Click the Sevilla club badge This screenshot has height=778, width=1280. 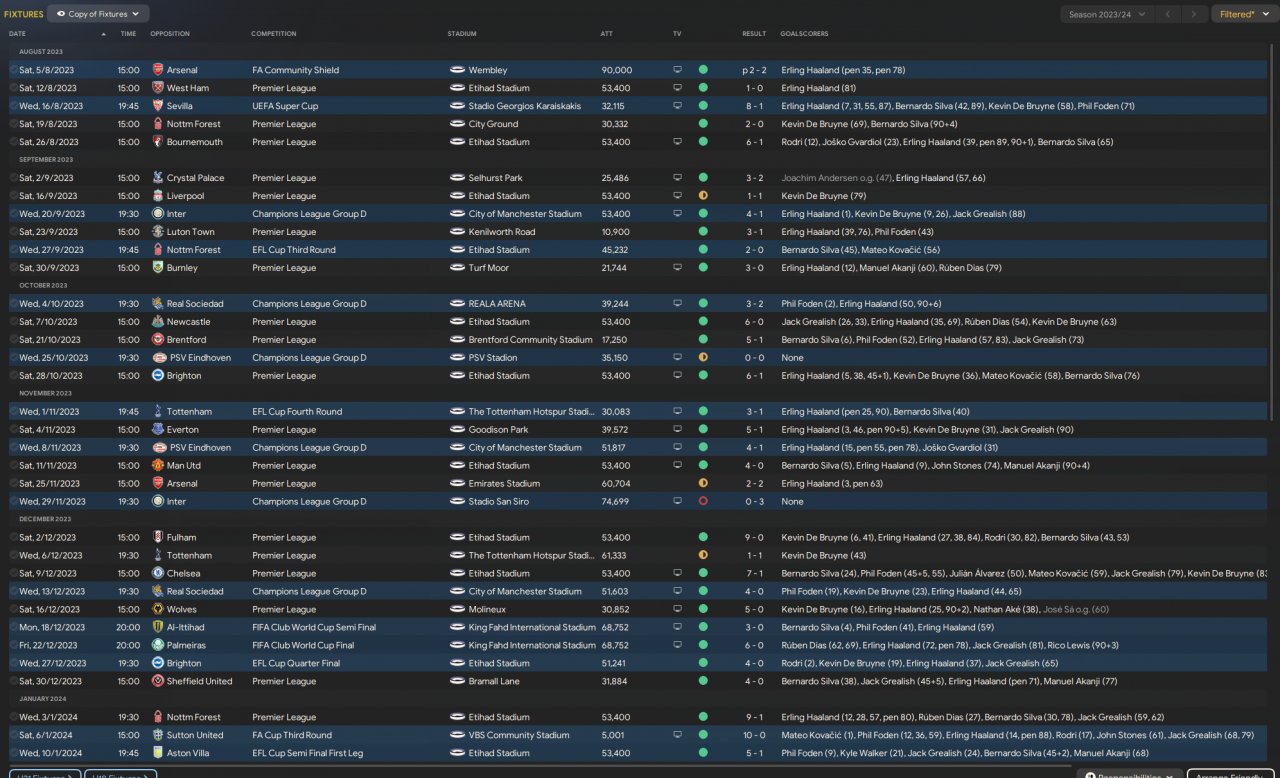pyautogui.click(x=157, y=106)
